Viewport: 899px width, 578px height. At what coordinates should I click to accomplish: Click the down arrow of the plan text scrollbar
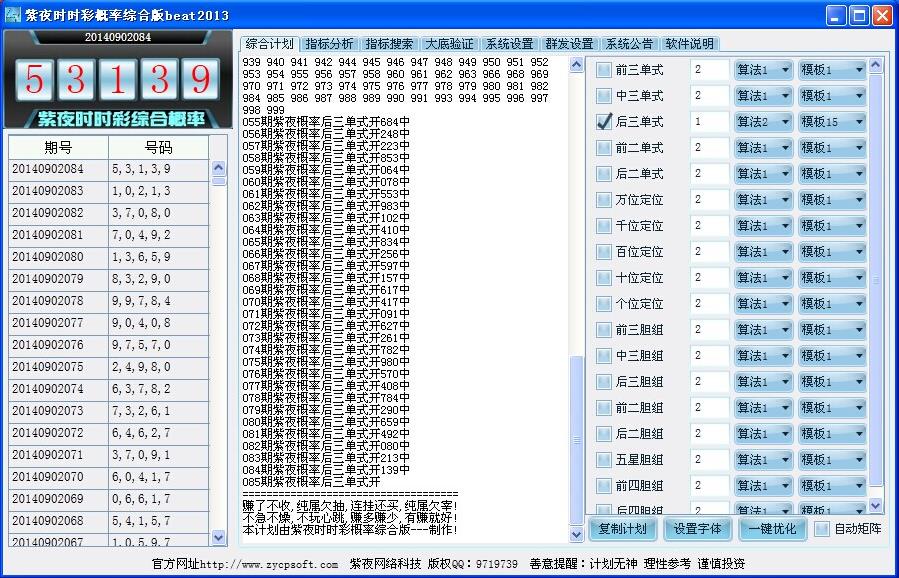576,535
